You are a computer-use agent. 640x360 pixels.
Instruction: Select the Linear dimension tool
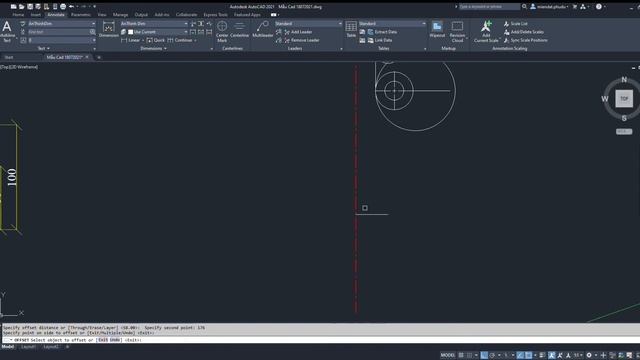(130, 40)
